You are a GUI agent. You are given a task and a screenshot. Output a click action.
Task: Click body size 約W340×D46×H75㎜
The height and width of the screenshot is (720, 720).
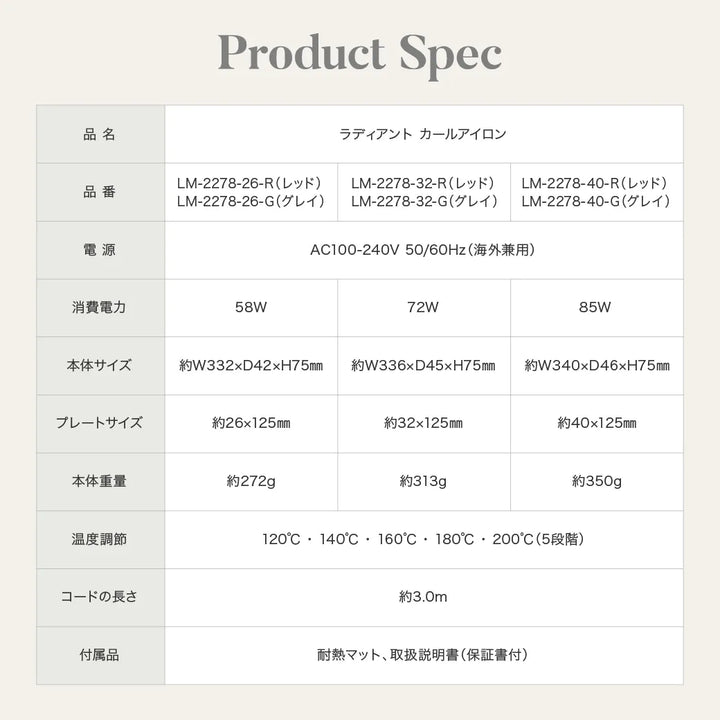point(597,366)
